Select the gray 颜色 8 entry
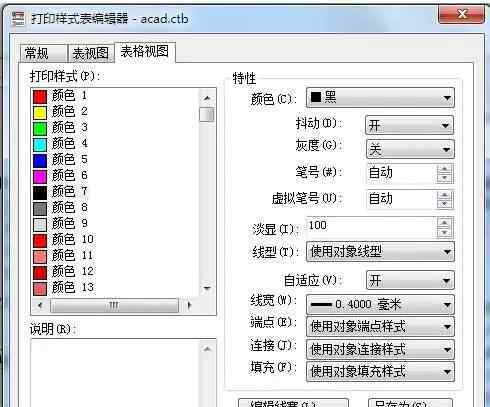Screen dimensions: 490x407 coord(61,208)
